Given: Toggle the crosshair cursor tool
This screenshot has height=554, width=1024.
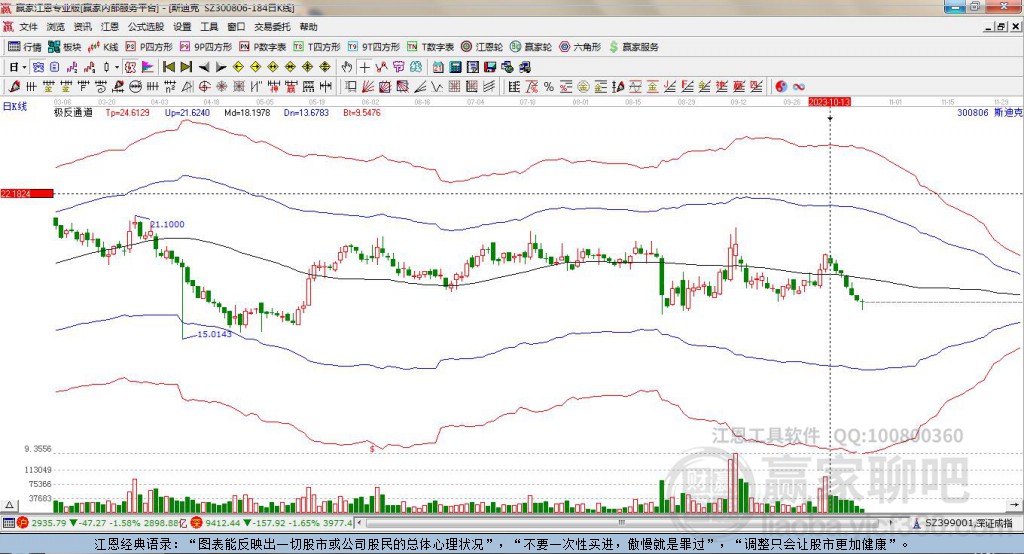Looking at the screenshot, I should coord(365,67).
